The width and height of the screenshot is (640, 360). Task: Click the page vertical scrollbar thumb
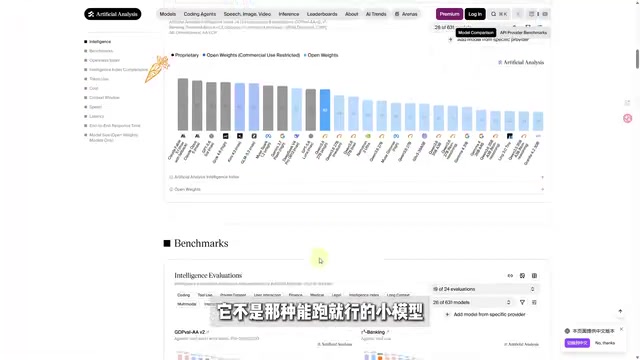(637, 59)
